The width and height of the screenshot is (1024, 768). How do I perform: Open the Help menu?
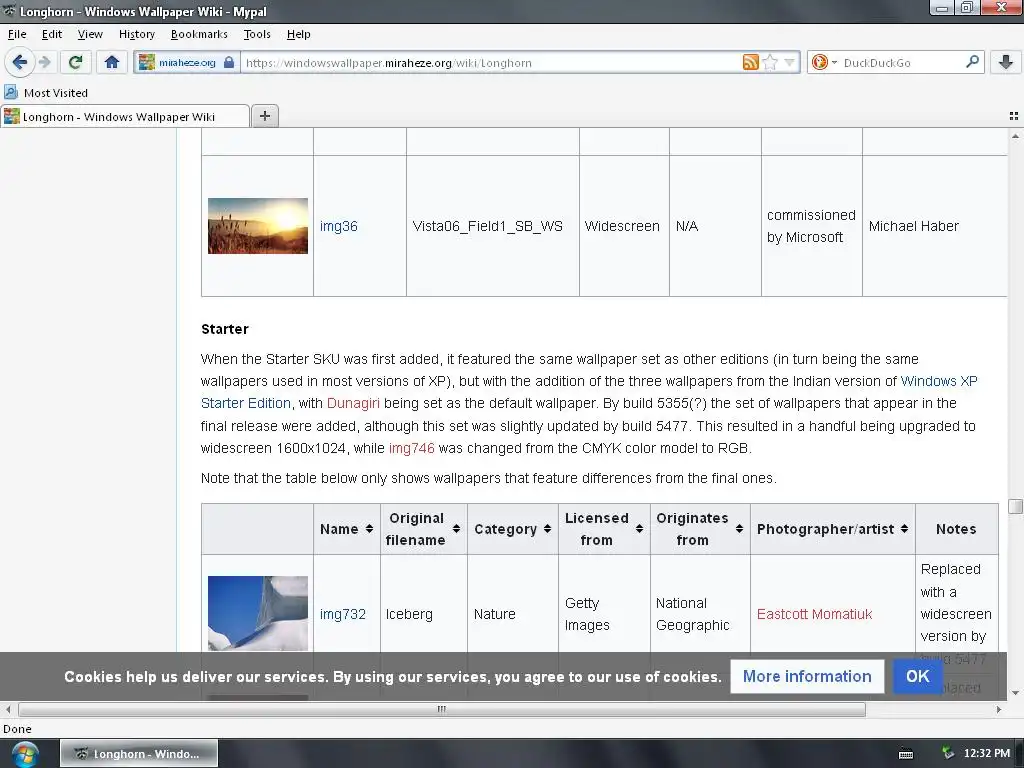[x=298, y=34]
